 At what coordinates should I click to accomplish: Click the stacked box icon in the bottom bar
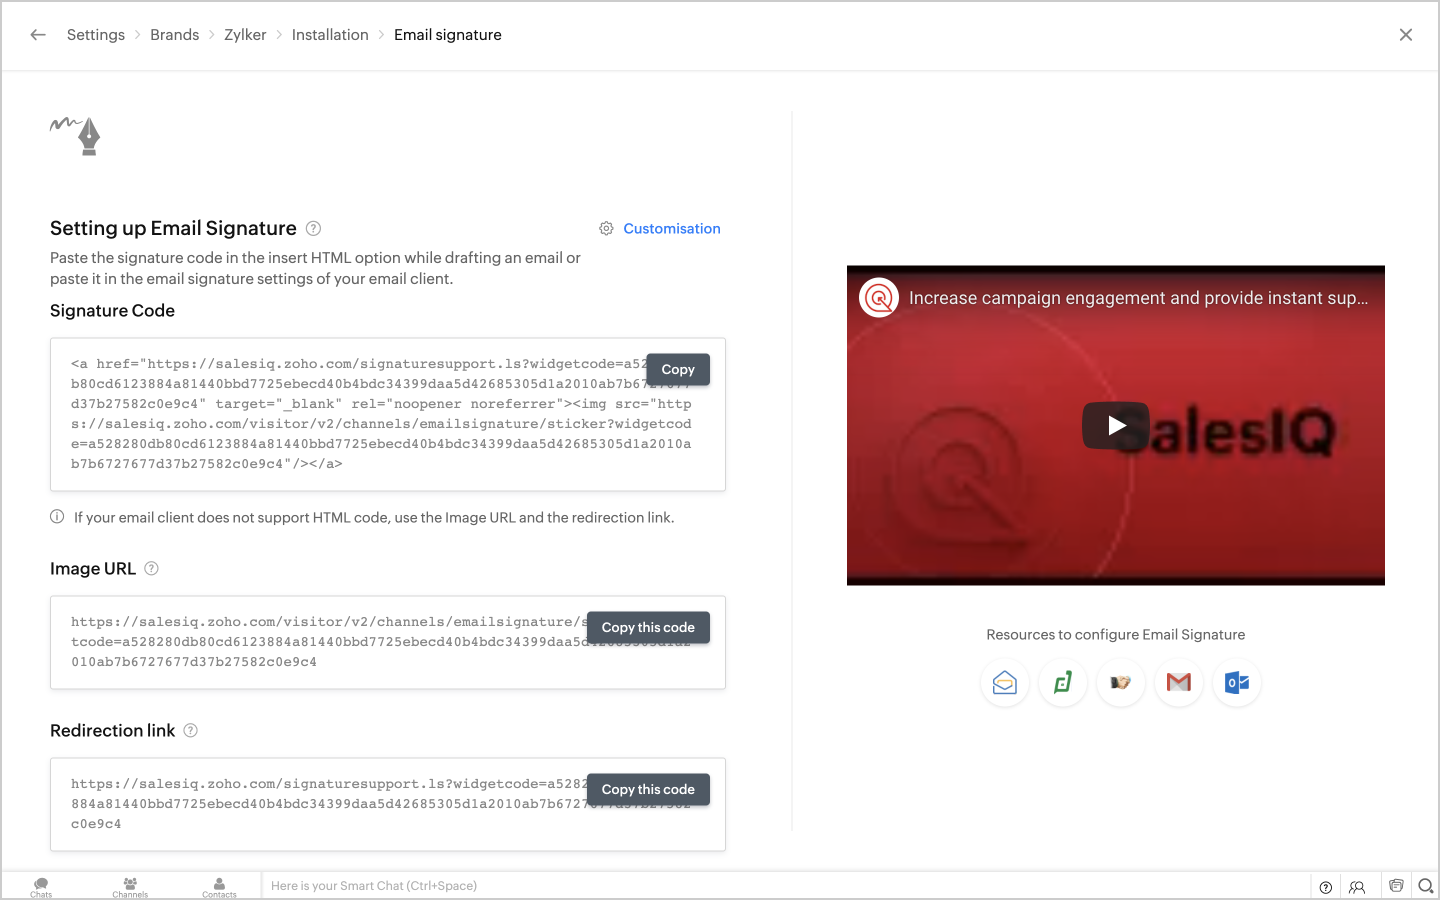pyautogui.click(x=1396, y=886)
